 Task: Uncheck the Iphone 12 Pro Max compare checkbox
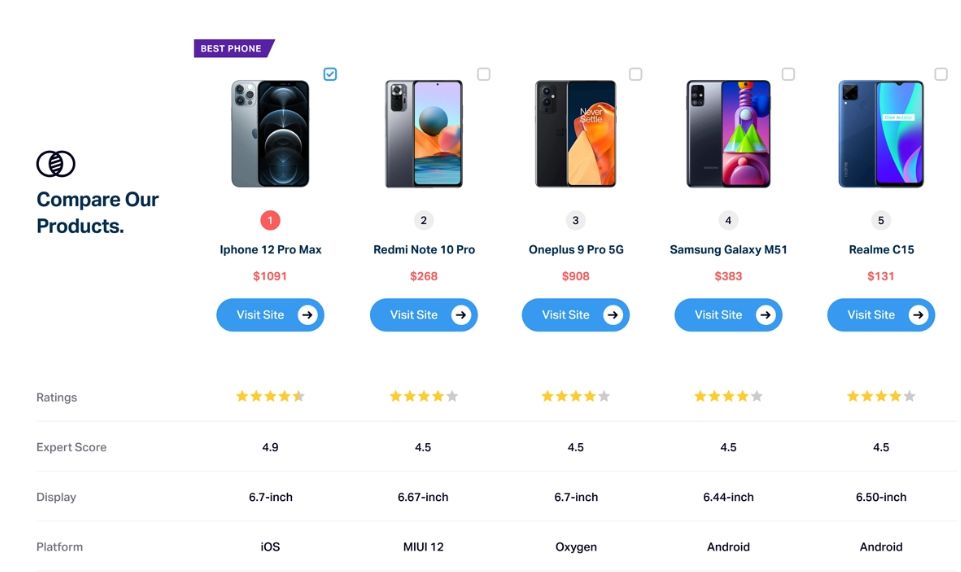331,74
